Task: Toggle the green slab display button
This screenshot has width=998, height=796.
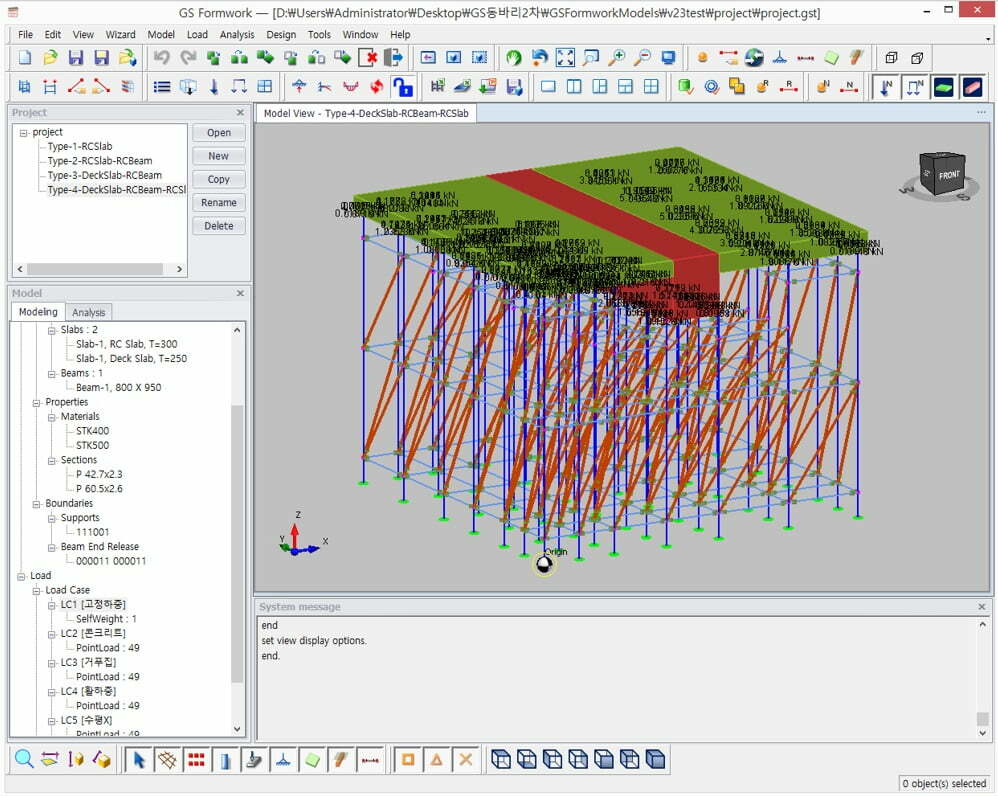Action: pos(944,87)
